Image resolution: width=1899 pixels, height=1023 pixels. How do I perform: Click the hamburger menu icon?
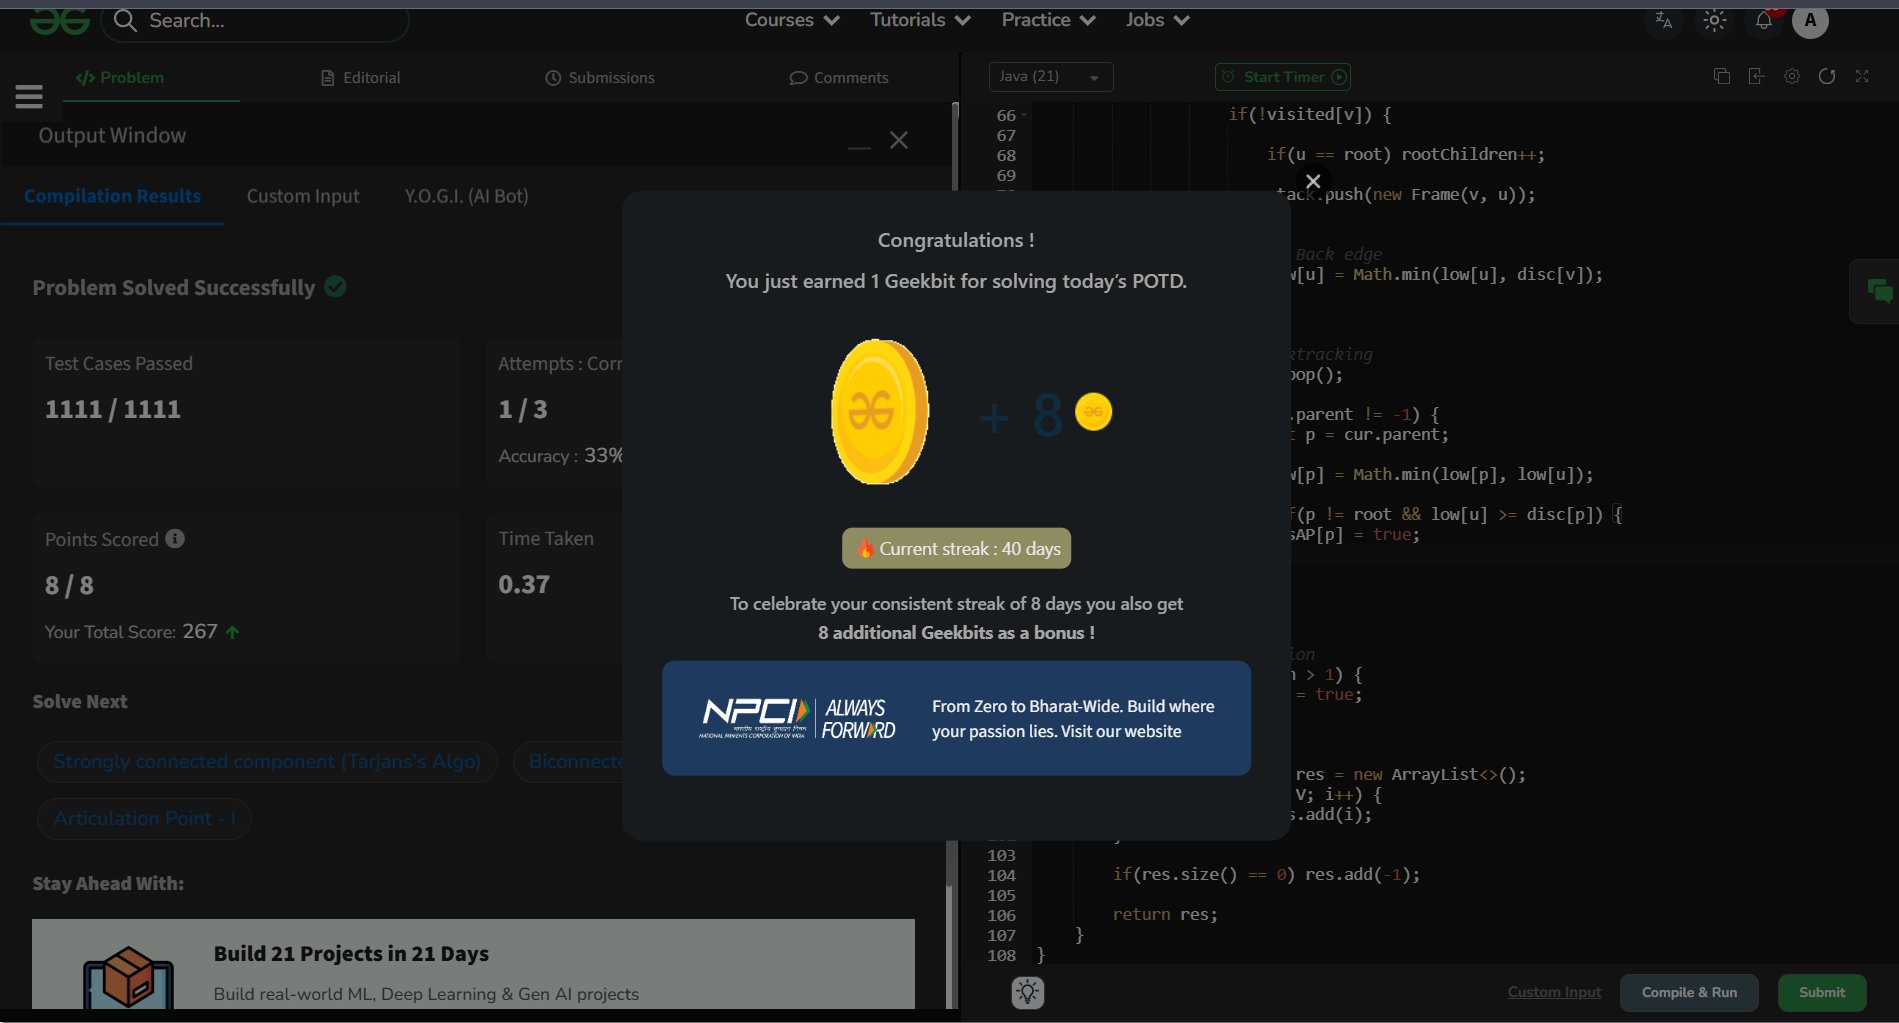click(29, 97)
